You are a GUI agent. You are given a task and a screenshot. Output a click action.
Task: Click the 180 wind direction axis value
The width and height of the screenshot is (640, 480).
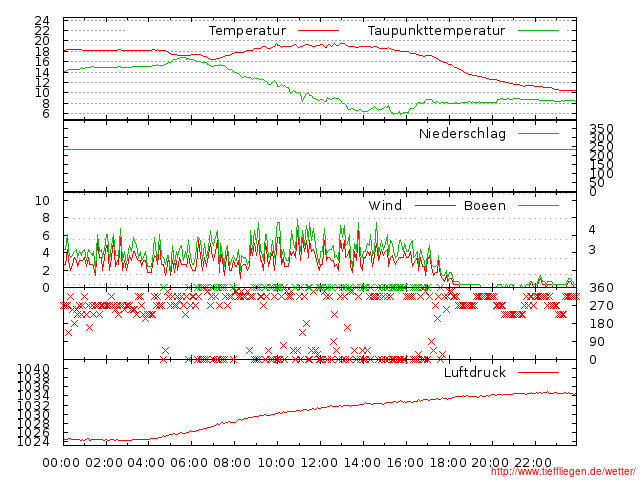click(602, 324)
